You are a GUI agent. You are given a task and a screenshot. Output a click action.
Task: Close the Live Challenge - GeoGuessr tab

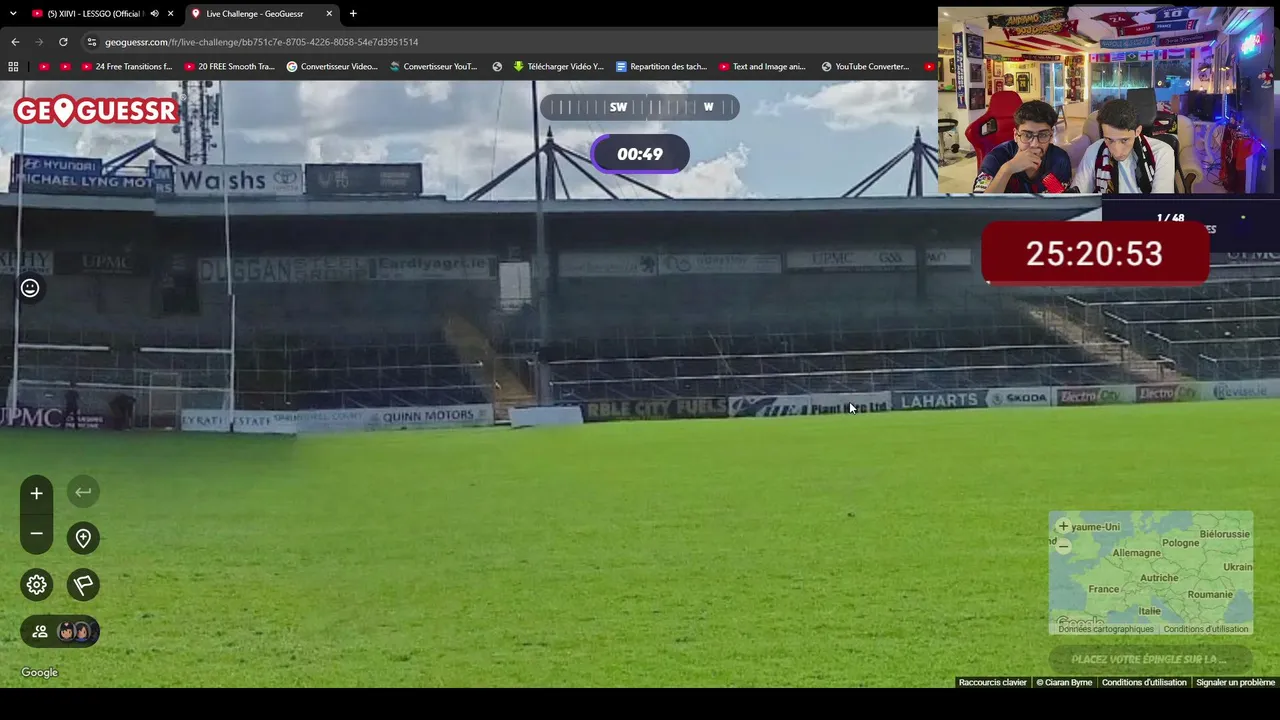[329, 14]
